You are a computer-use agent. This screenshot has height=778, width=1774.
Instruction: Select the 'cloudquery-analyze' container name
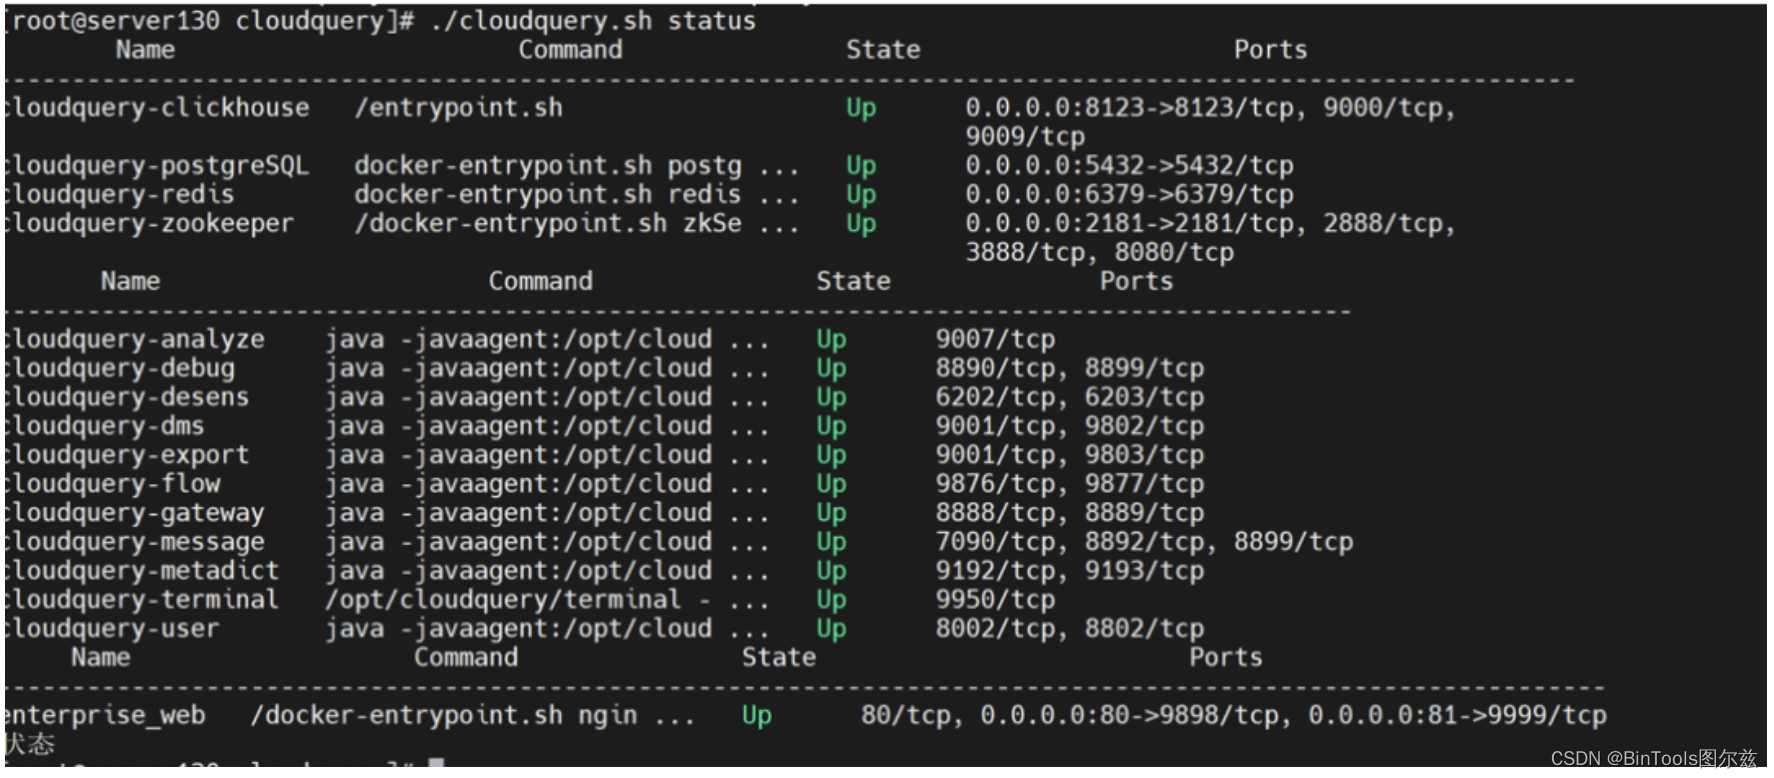click(135, 340)
